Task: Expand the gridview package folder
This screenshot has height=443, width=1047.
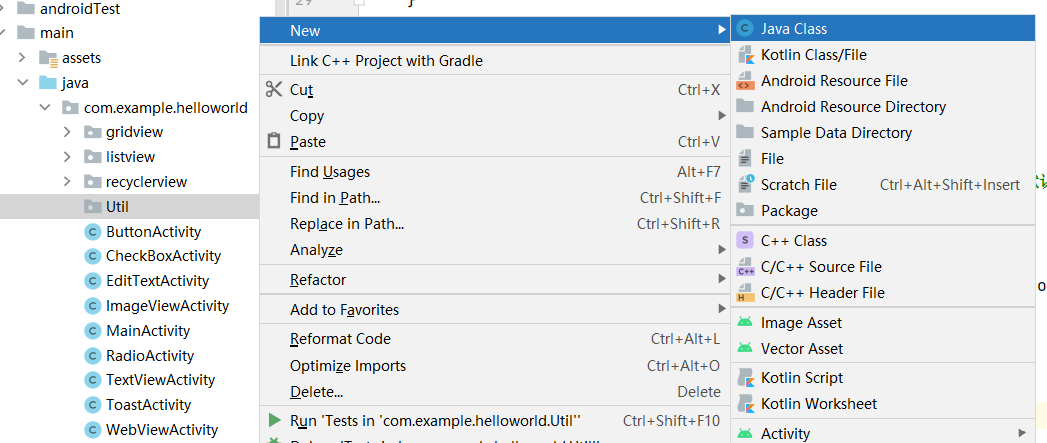Action: (x=67, y=132)
